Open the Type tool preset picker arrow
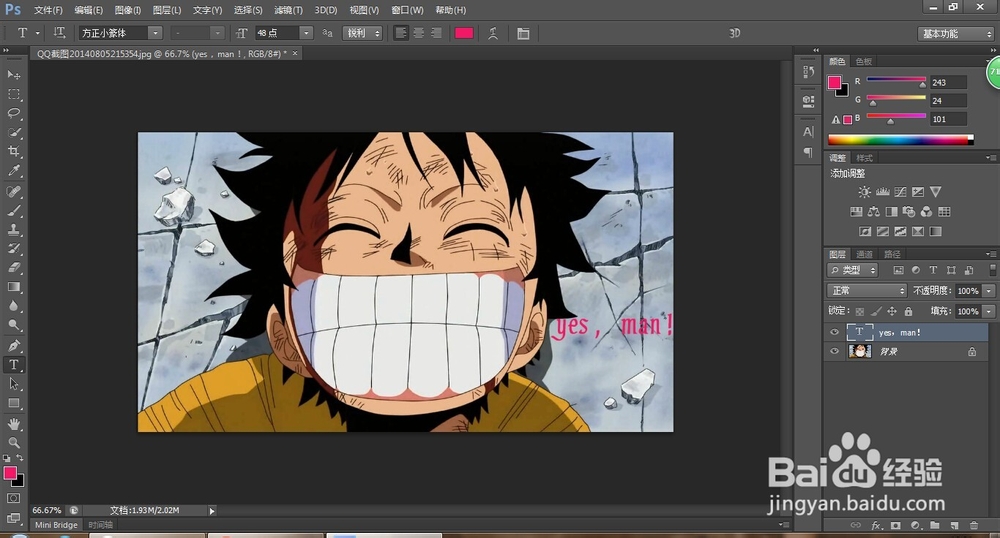The height and width of the screenshot is (538, 1000). coord(38,33)
